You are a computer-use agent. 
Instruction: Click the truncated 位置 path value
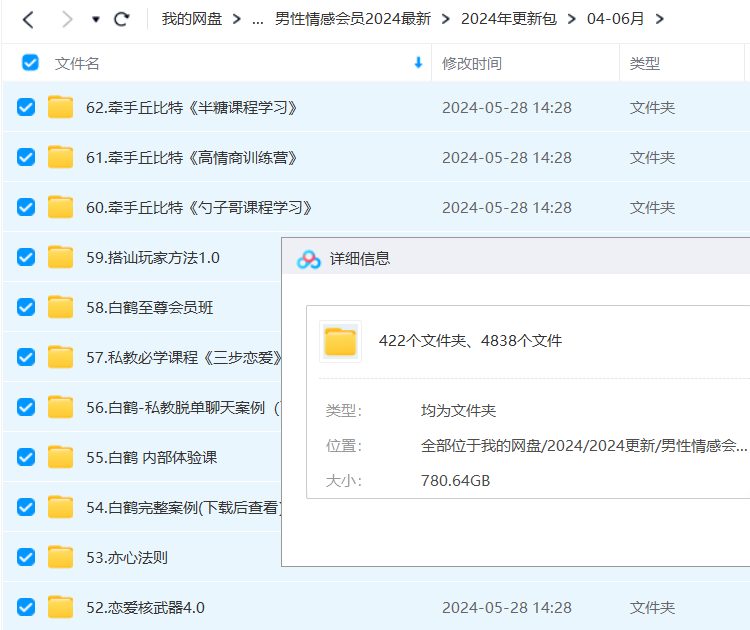click(x=584, y=446)
